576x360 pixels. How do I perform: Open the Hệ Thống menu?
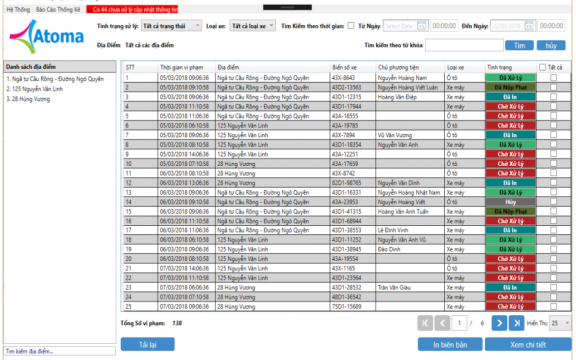click(18, 9)
